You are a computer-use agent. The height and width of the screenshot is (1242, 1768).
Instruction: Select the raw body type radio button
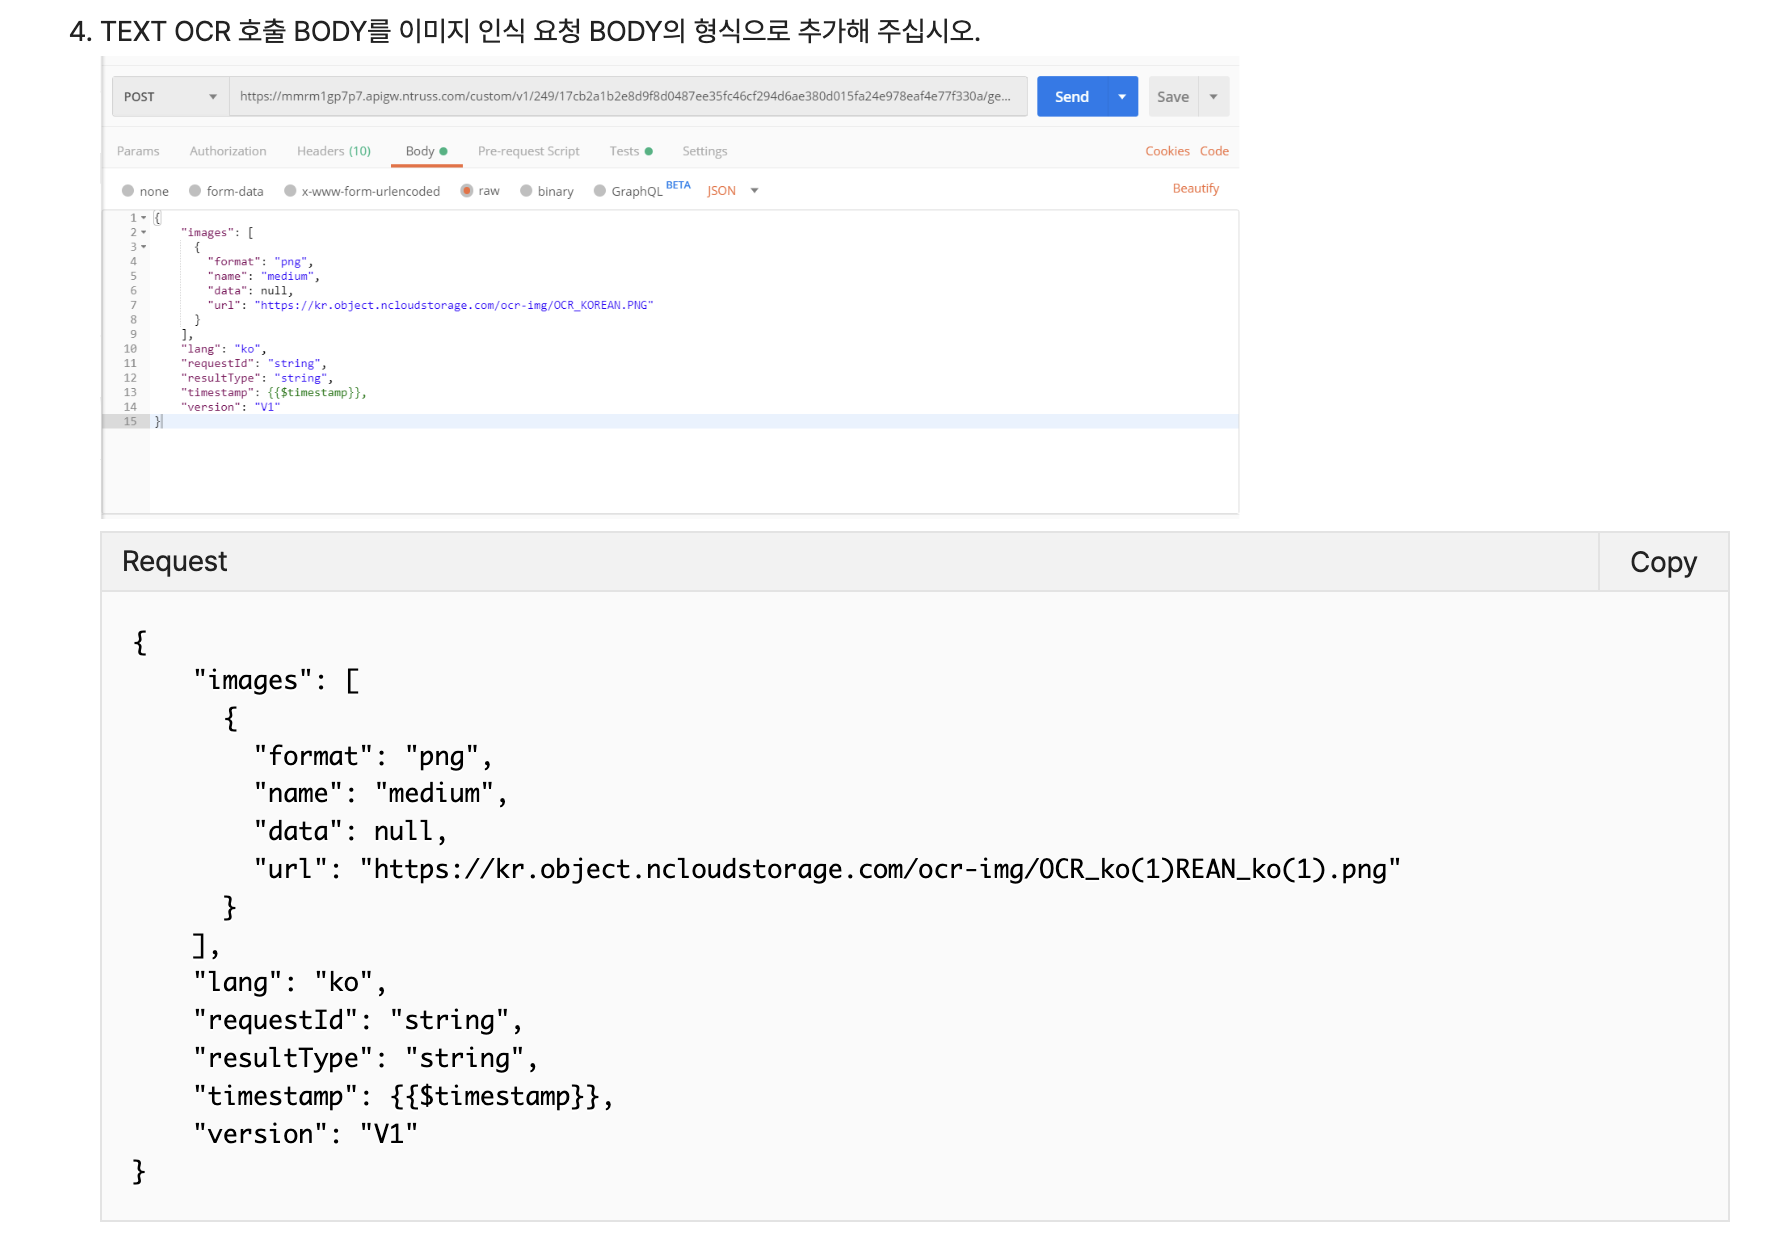click(466, 190)
